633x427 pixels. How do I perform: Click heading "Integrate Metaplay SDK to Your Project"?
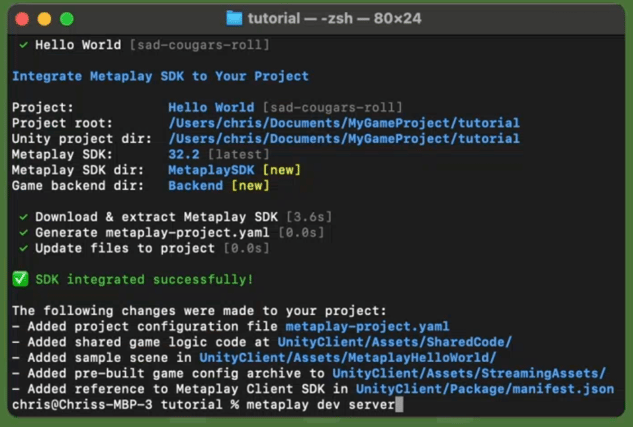pos(160,76)
